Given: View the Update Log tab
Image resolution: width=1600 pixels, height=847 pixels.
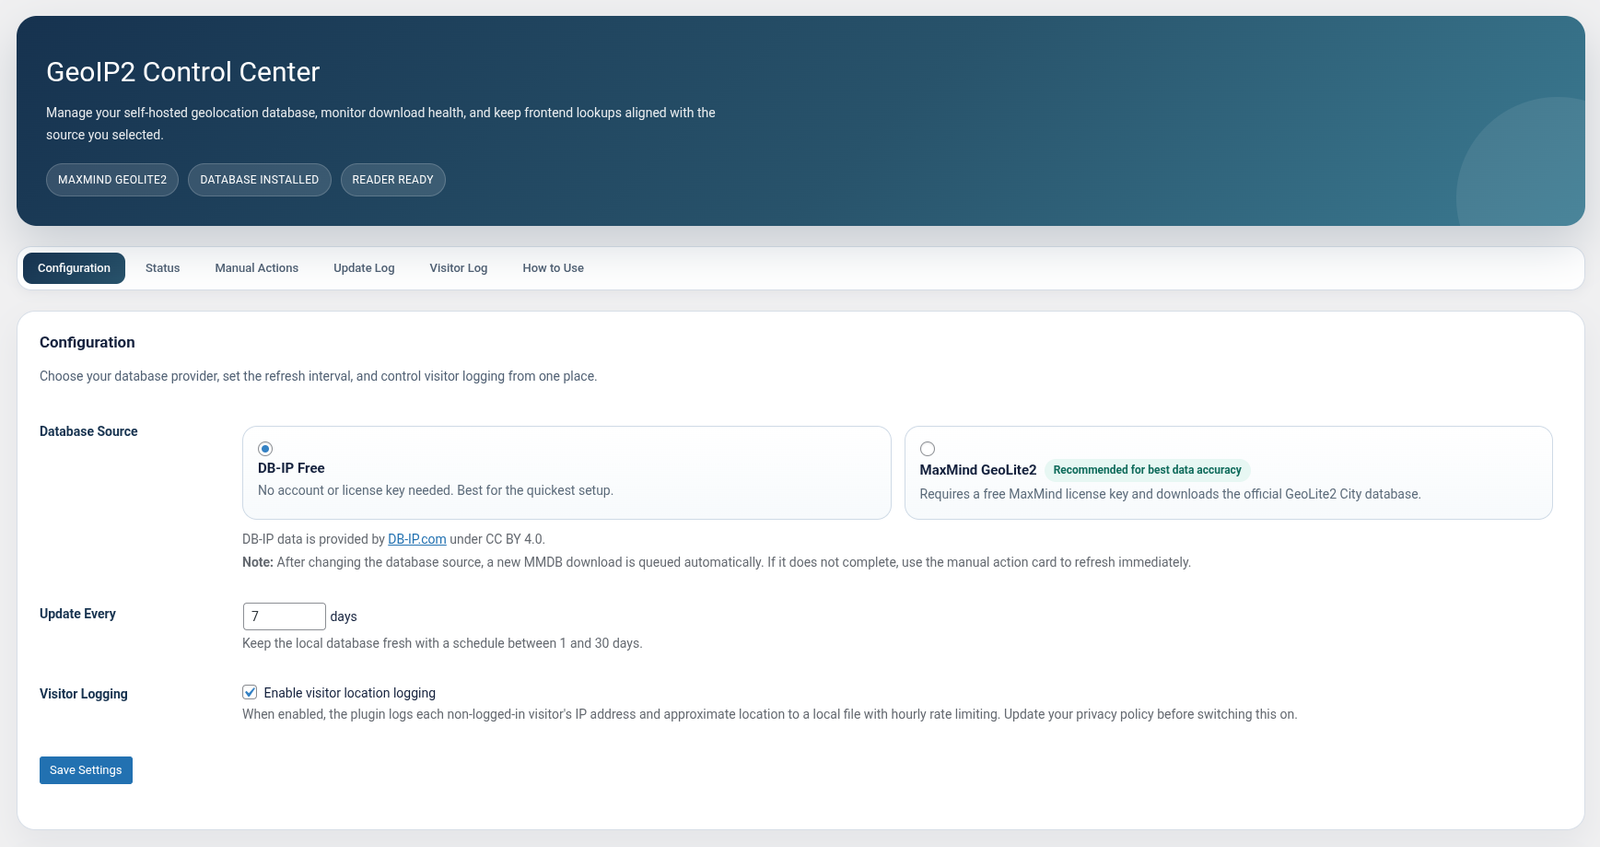Looking at the screenshot, I should [364, 268].
